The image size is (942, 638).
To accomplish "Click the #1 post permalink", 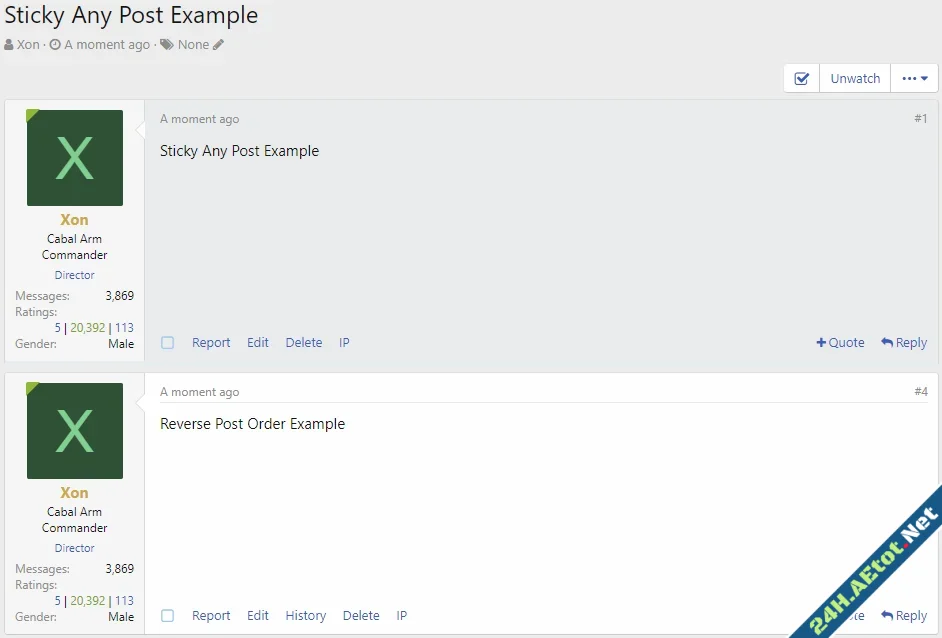I will pyautogui.click(x=919, y=118).
